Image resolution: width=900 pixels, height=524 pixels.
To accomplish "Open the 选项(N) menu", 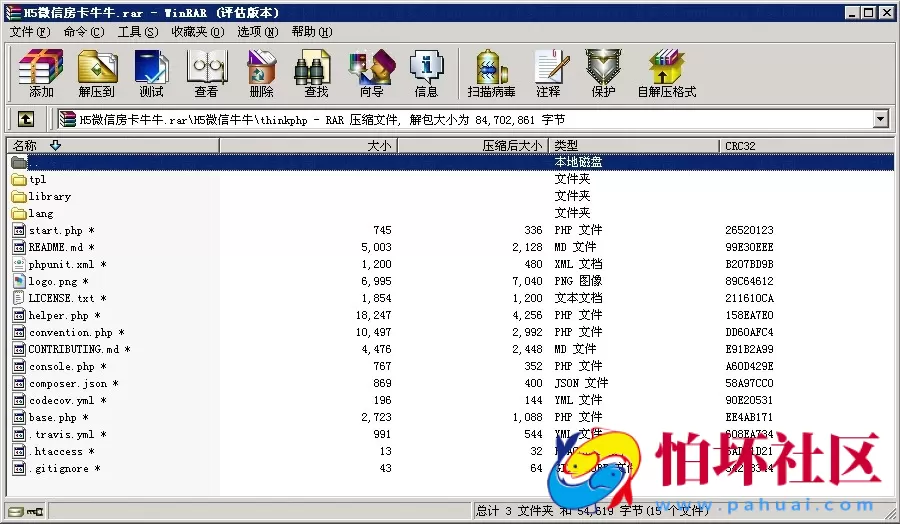I will [258, 32].
